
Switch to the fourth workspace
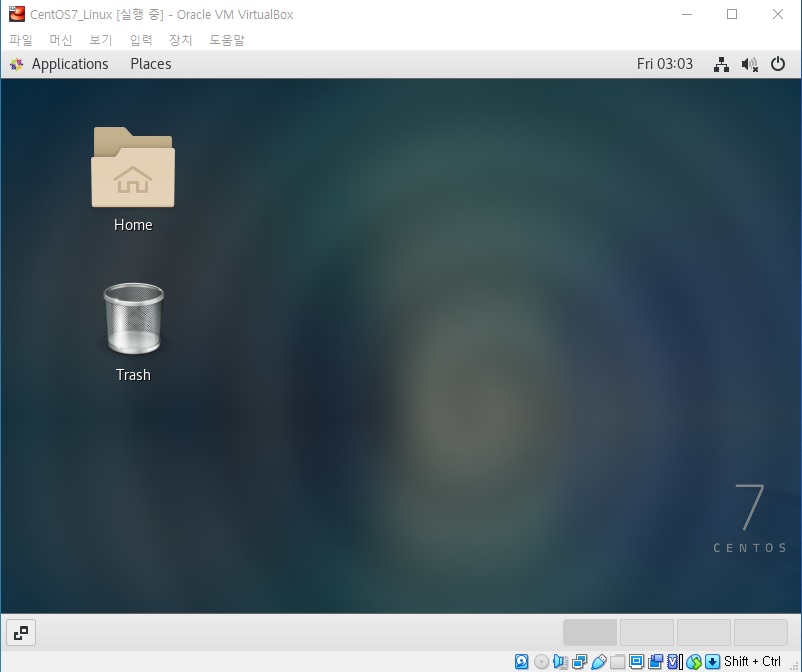tap(760, 633)
